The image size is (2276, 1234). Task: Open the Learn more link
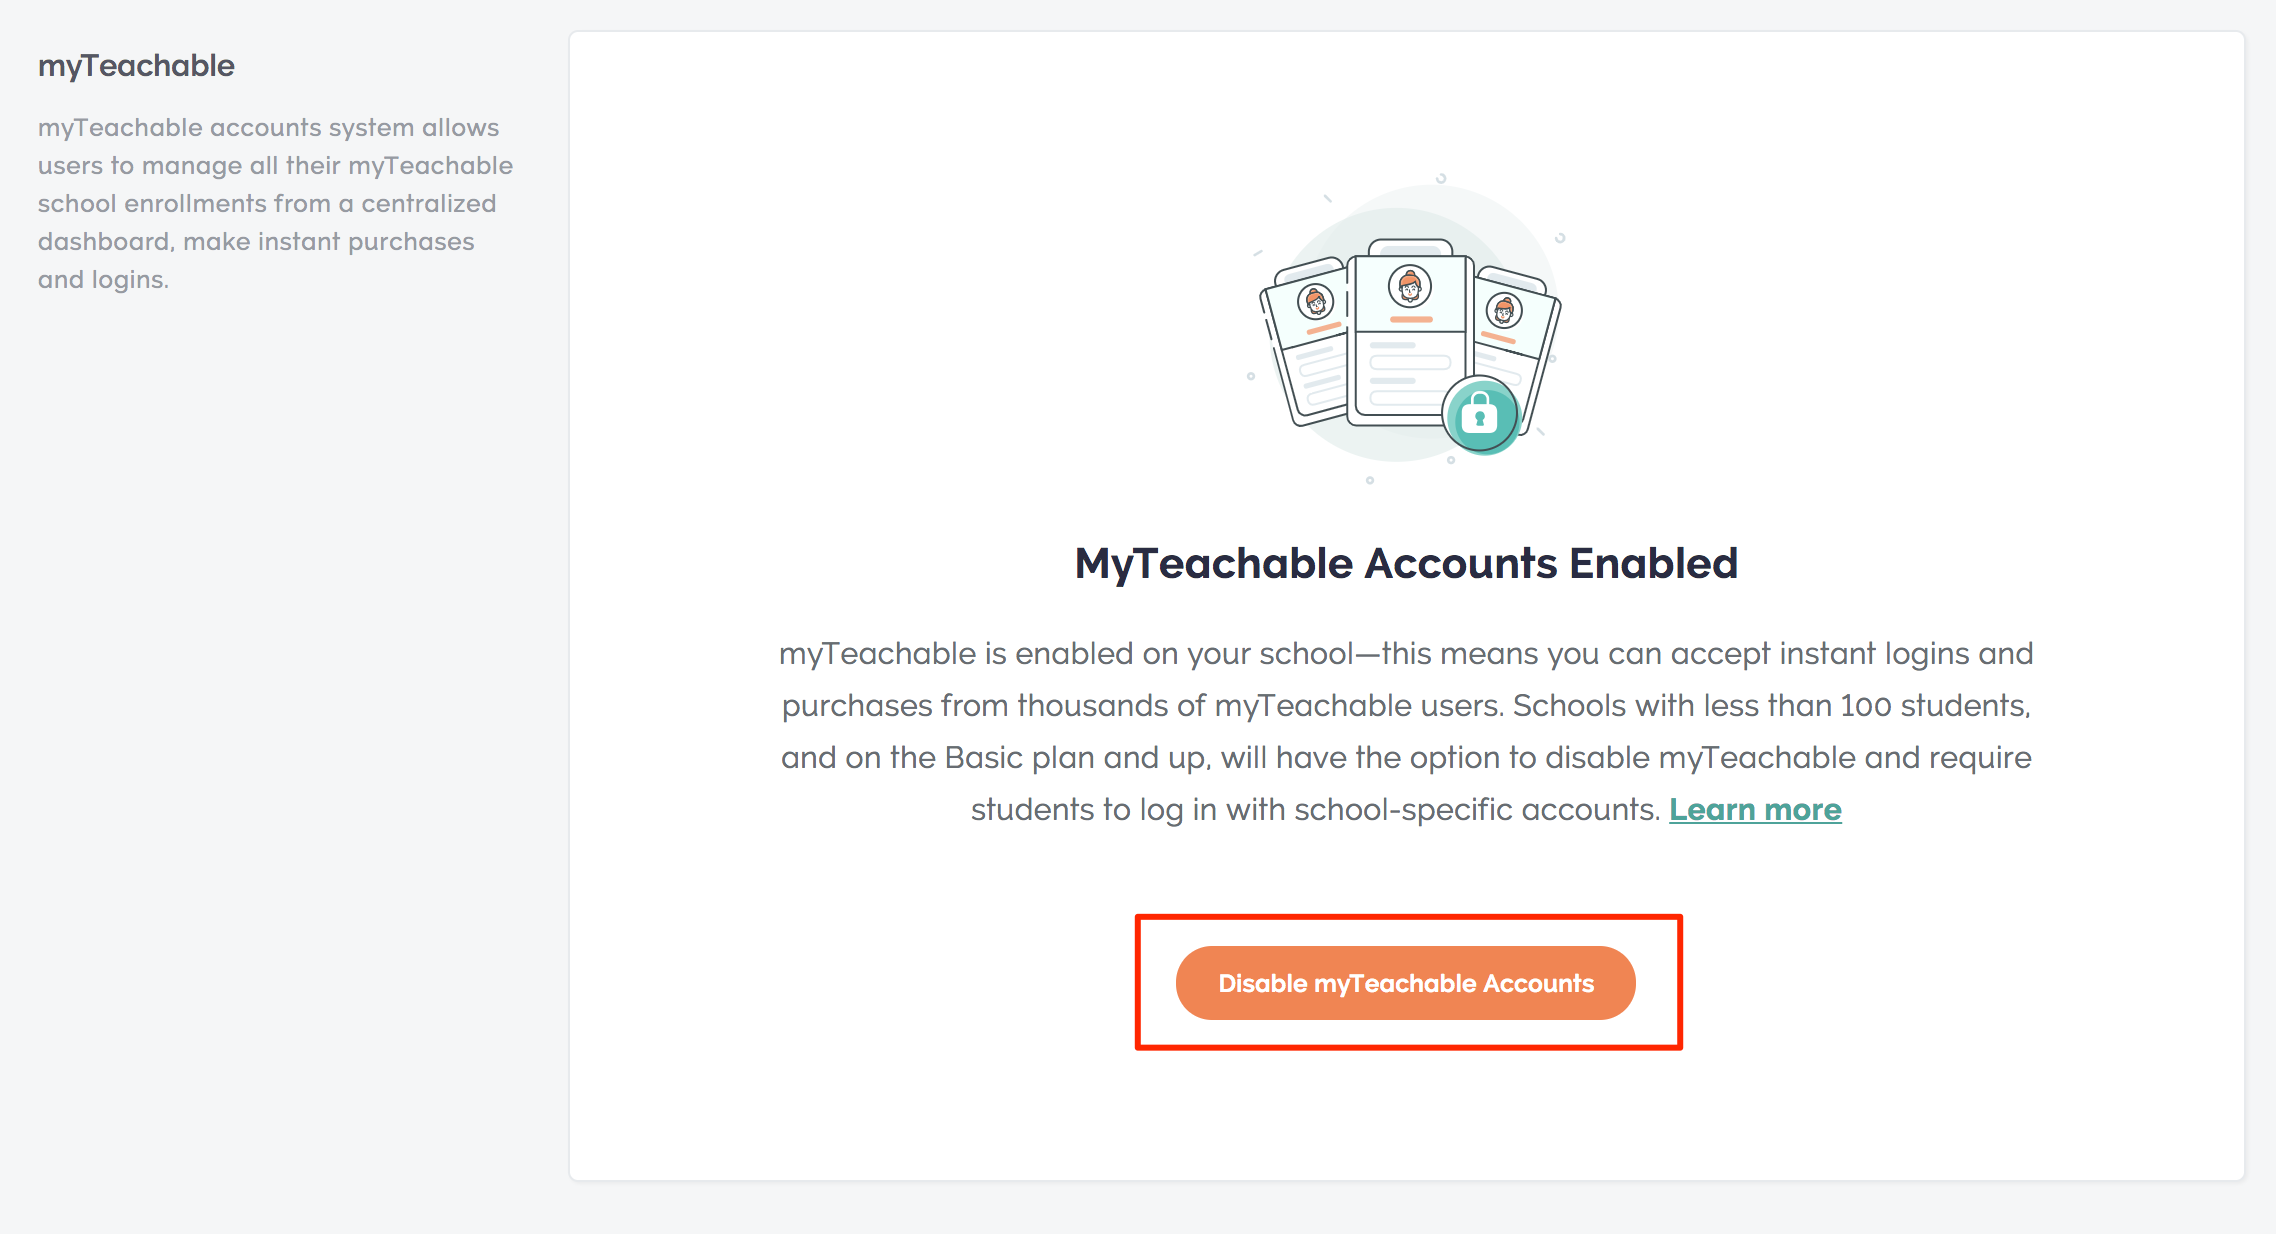[1755, 809]
